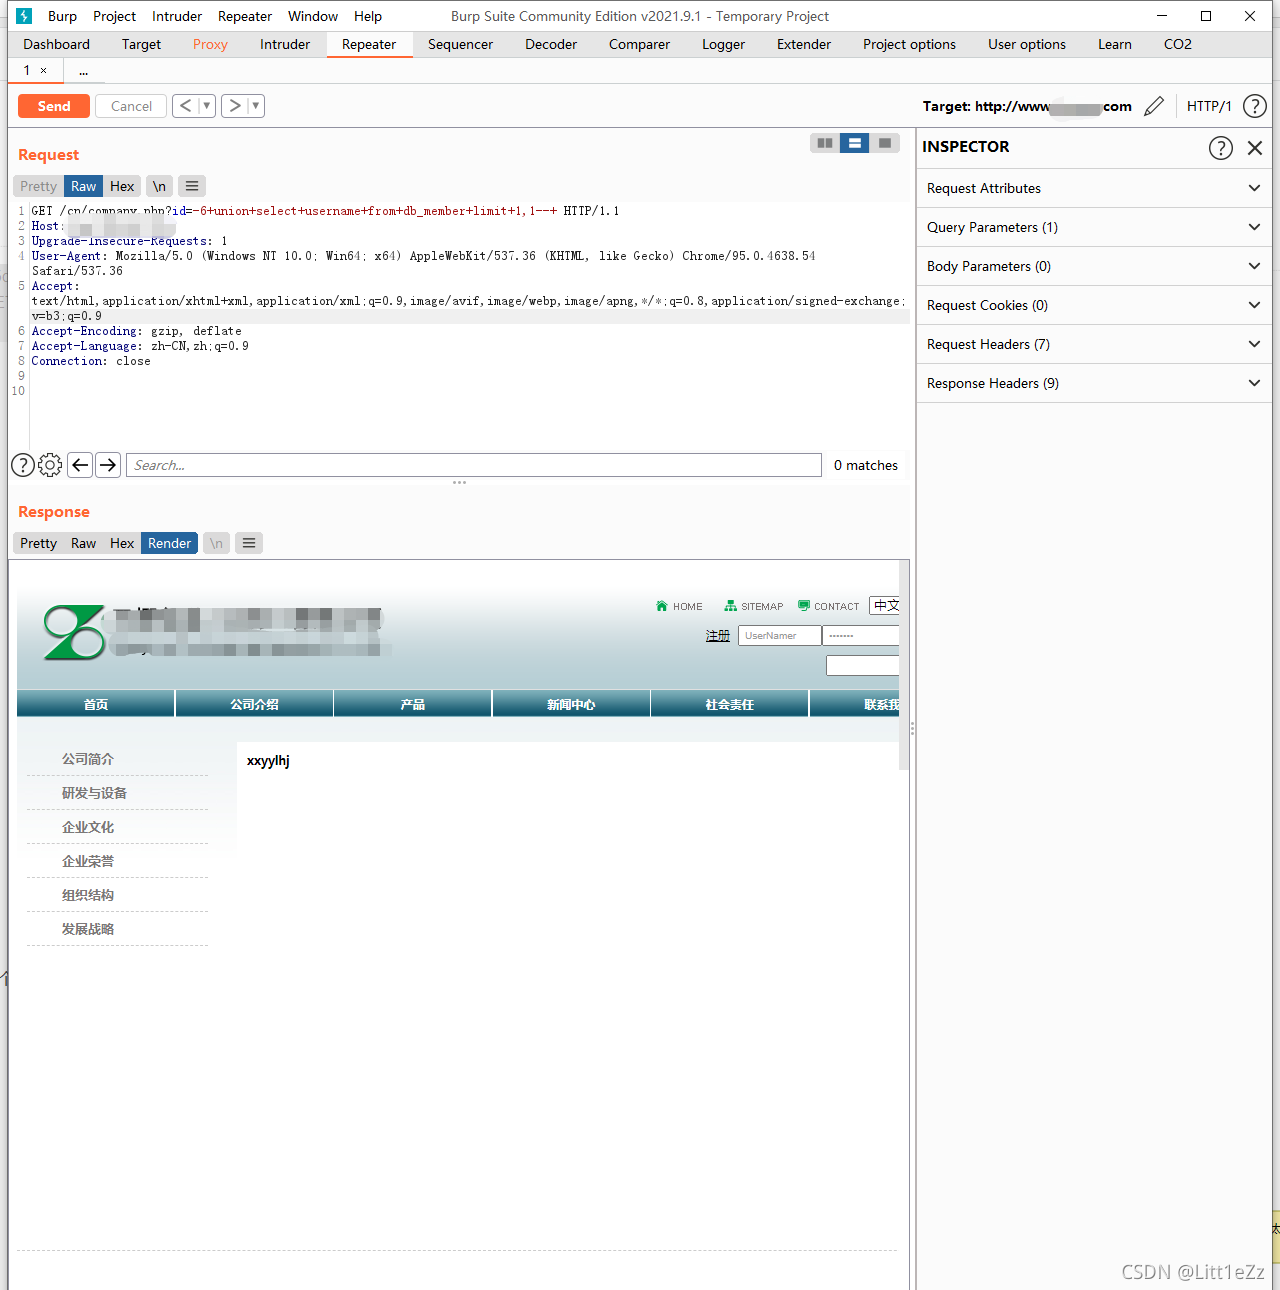Close Repeater tab 1
This screenshot has height=1290, width=1280.
tap(43, 71)
